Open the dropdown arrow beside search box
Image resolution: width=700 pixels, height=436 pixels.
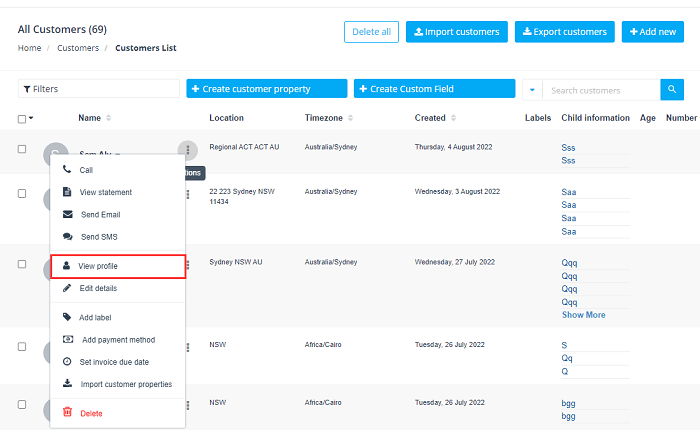tap(532, 90)
